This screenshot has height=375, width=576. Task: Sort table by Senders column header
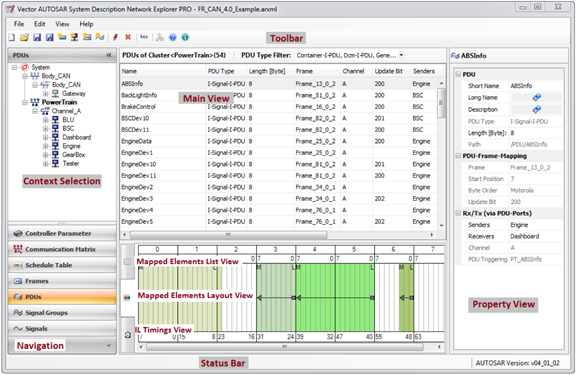(424, 71)
